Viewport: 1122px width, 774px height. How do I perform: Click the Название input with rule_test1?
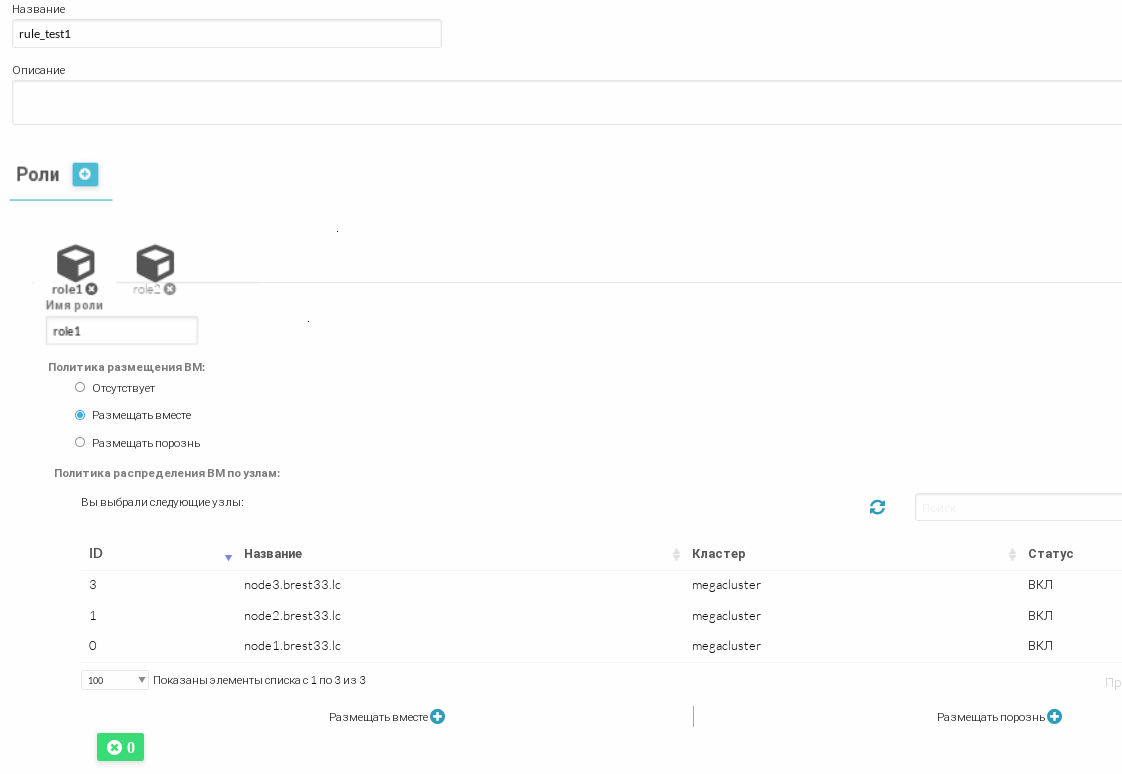[x=226, y=34]
